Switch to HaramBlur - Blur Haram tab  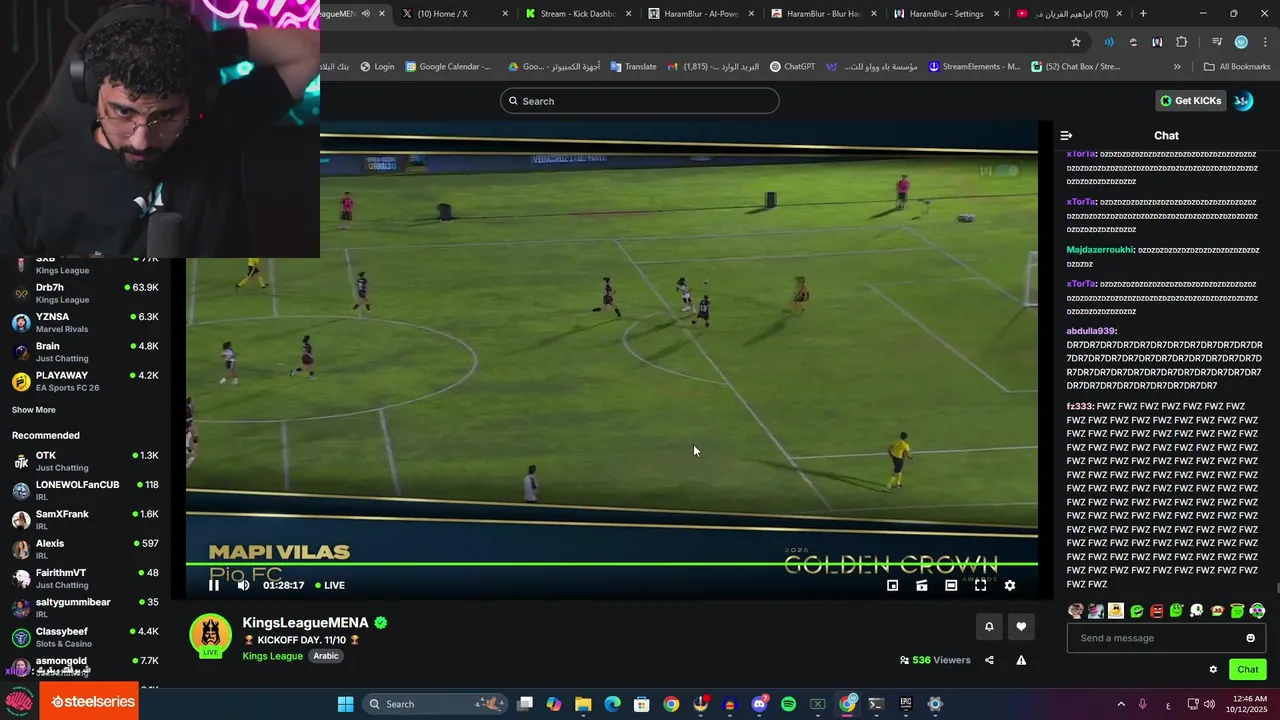coord(823,14)
